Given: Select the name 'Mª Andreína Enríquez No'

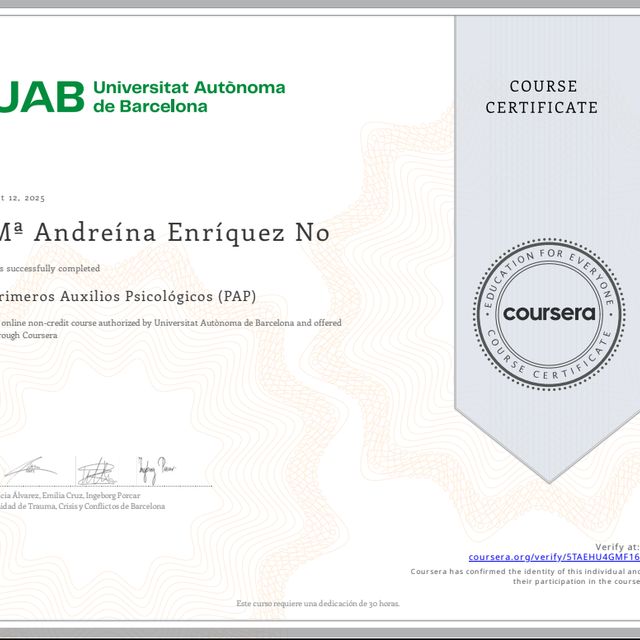Looking at the screenshot, I should coord(164,233).
